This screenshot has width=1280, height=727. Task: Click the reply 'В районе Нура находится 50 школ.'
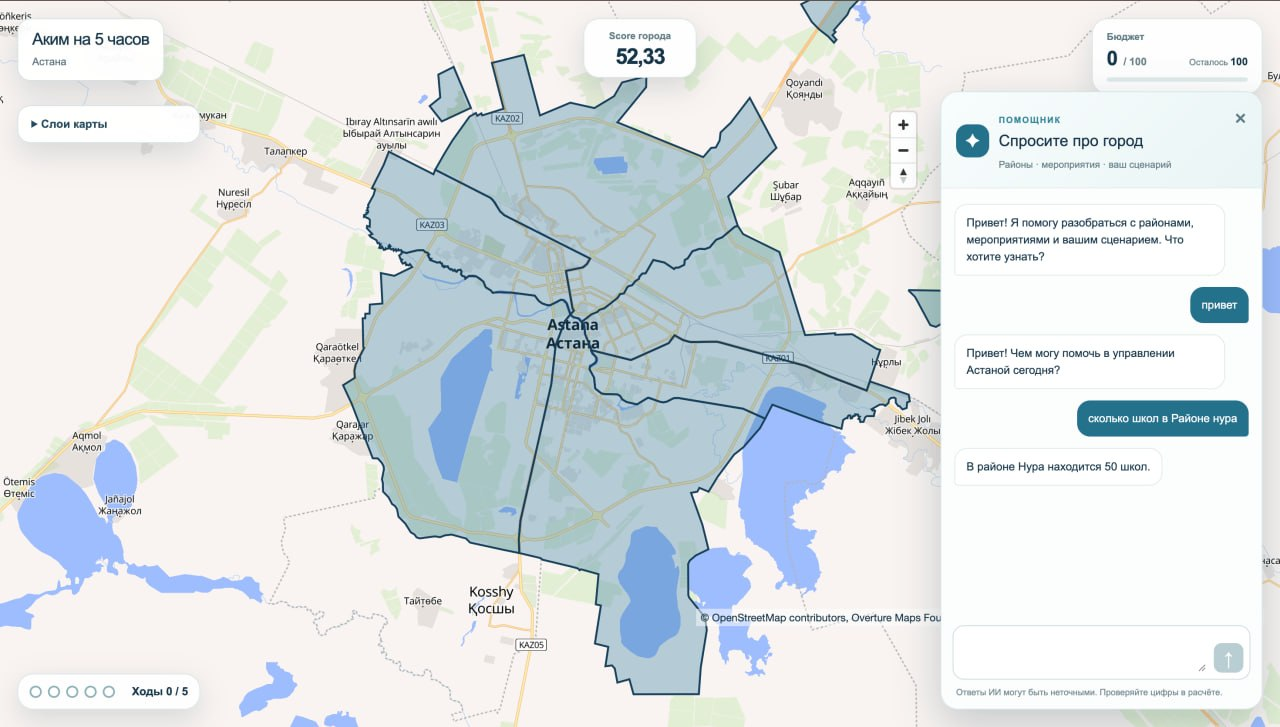tap(1058, 467)
